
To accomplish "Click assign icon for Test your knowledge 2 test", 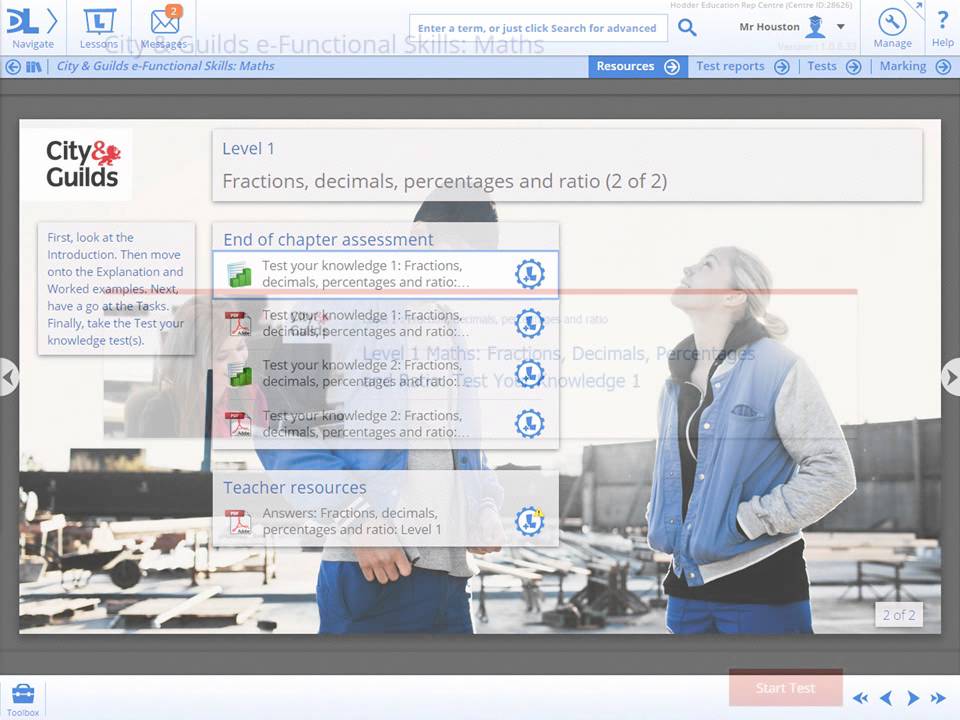I will (x=530, y=373).
